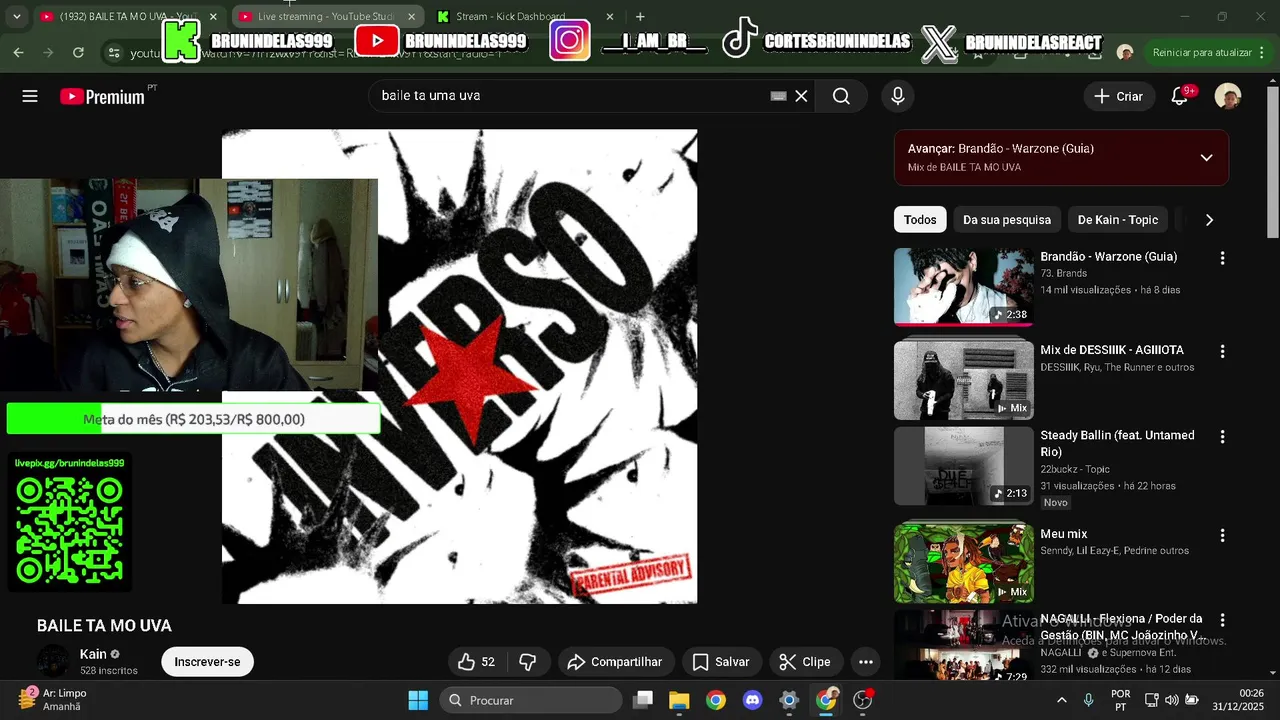Dislike the video with thumbs down
This screenshot has width=1280, height=720.
[527, 662]
